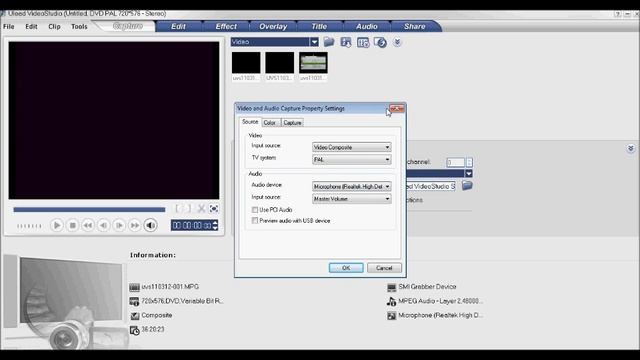This screenshot has height=360, width=640.
Task: Click the timecode spinner arrows
Action: coord(215,225)
